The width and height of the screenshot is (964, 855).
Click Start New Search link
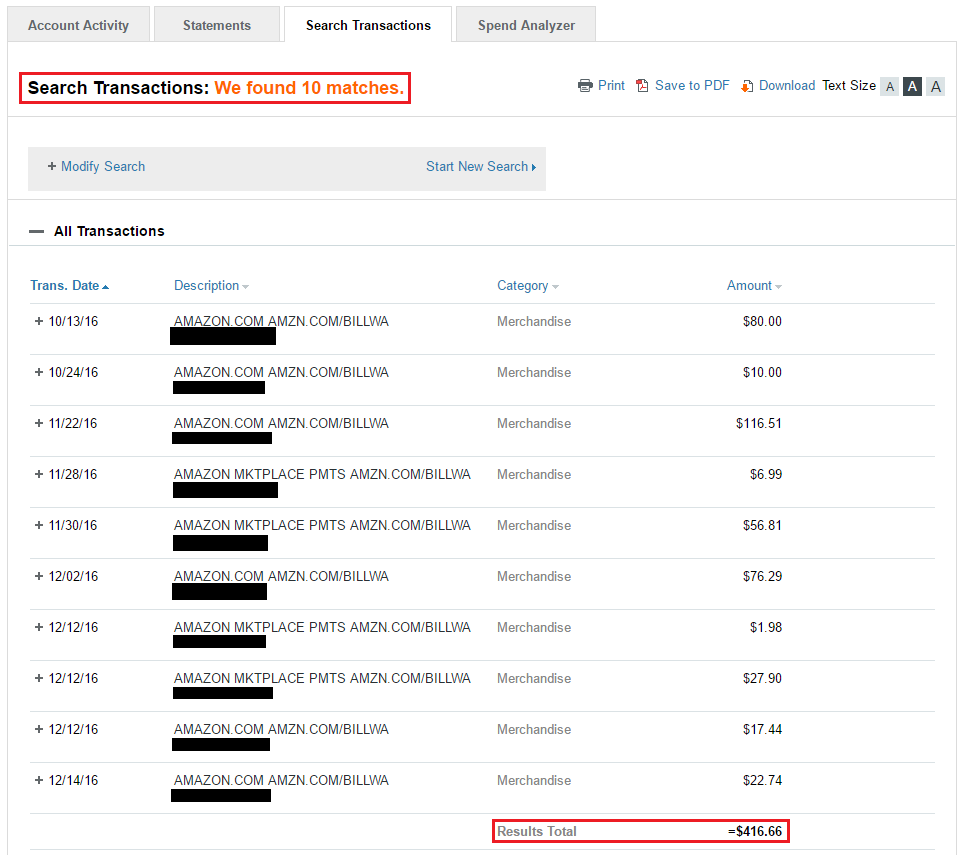point(480,167)
